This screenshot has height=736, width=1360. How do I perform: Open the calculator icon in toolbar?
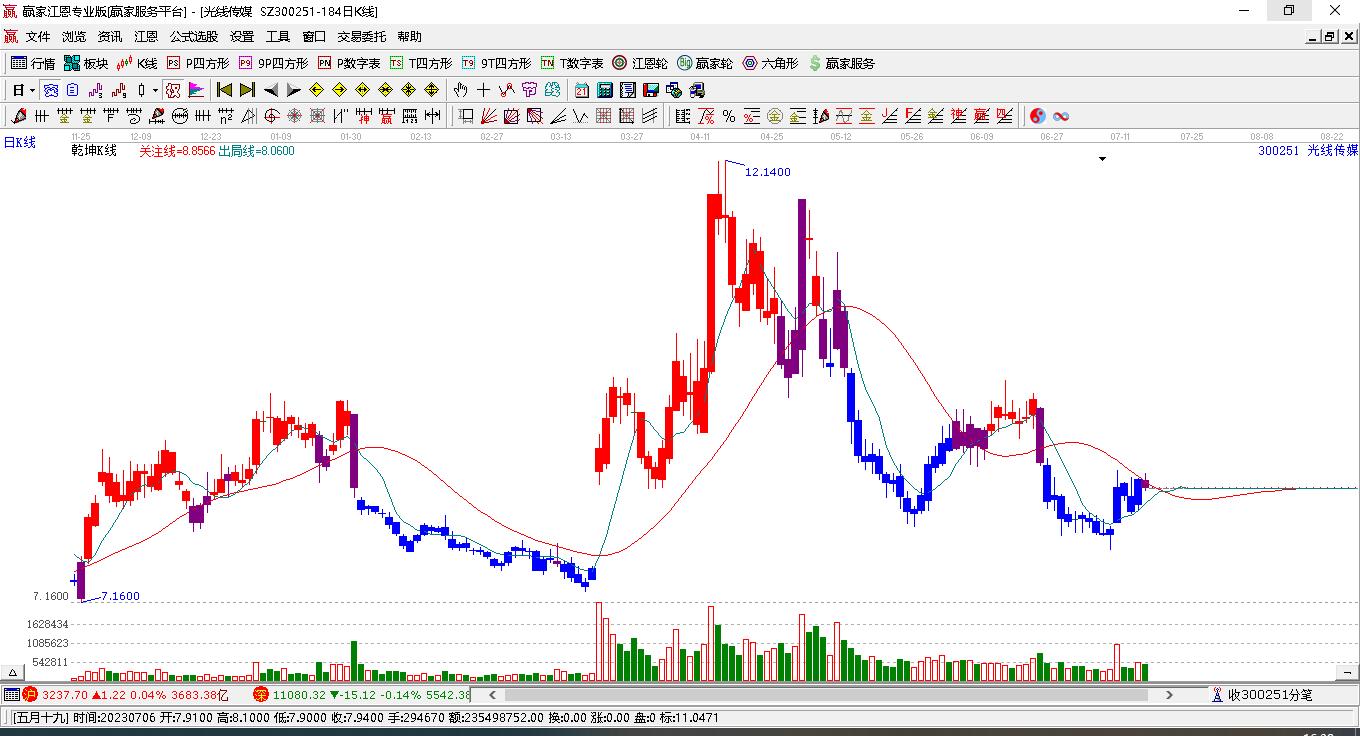pos(605,90)
